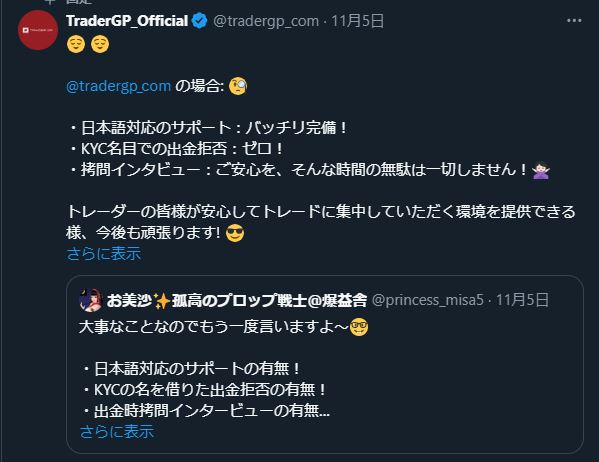Click the monocle face emoji
599x462 pixels.
238,86
